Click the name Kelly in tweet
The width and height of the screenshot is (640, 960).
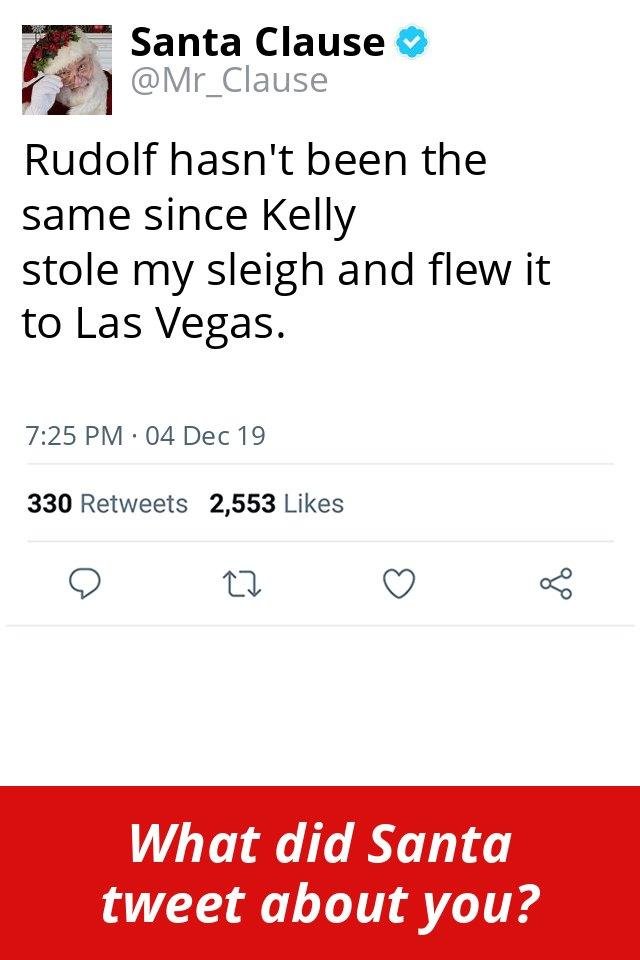point(309,217)
